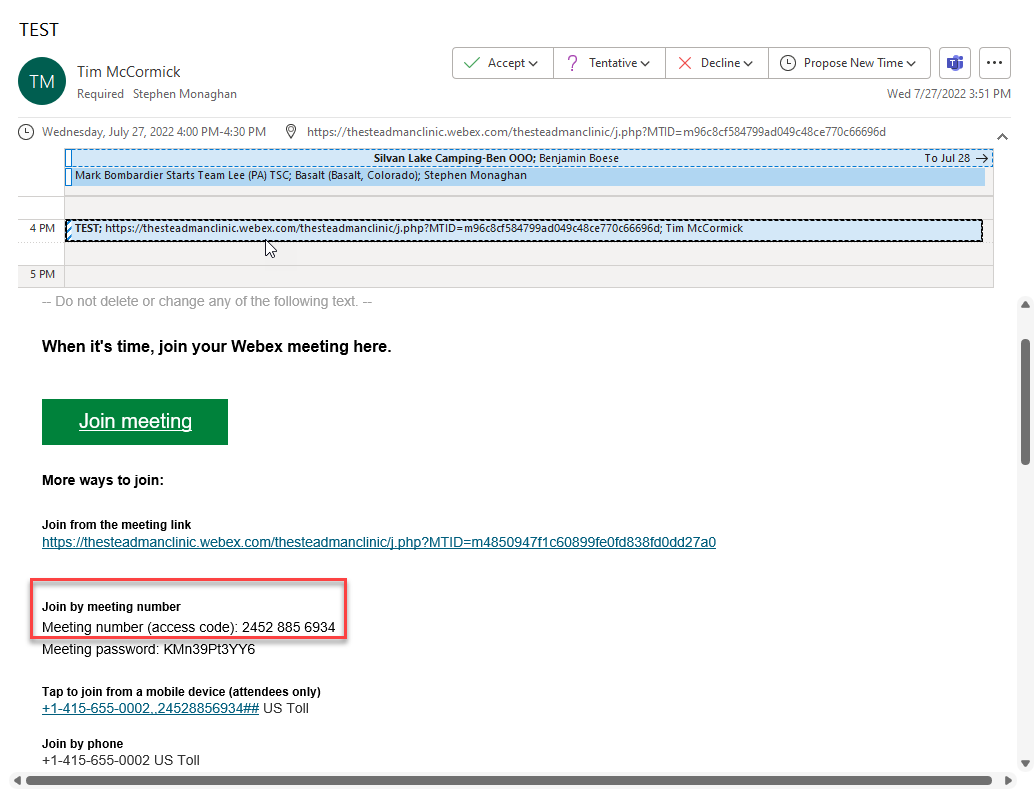Click the green Accept checkmark icon
Screen dimensions: 1034x789
pyautogui.click(x=471, y=63)
